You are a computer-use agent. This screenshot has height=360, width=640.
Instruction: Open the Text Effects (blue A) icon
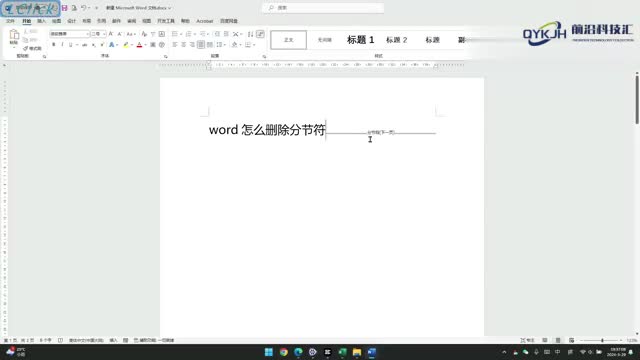[111, 44]
